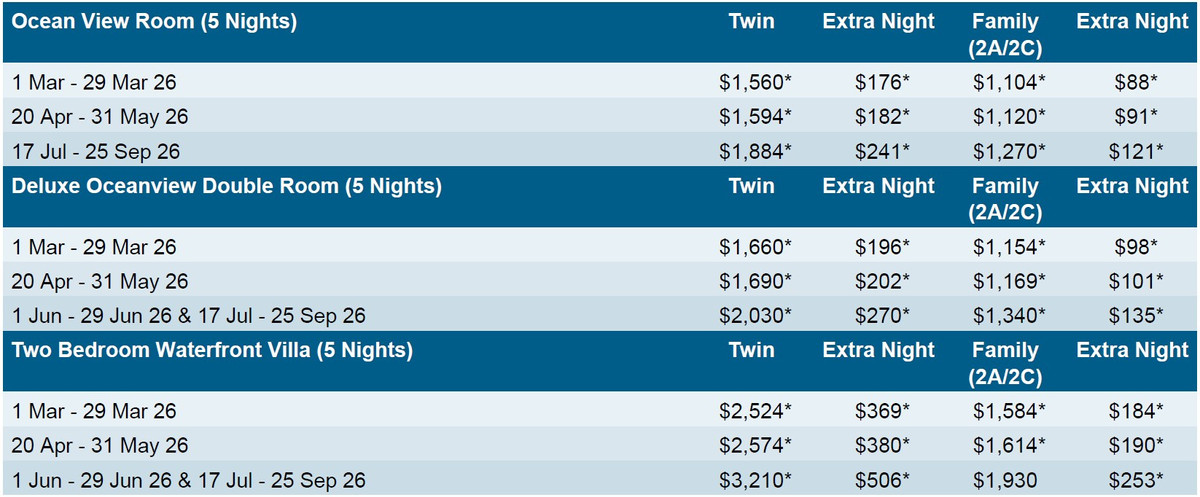Select the $1,104* family price
Viewport: 1200px width, 497px height.
1008,83
